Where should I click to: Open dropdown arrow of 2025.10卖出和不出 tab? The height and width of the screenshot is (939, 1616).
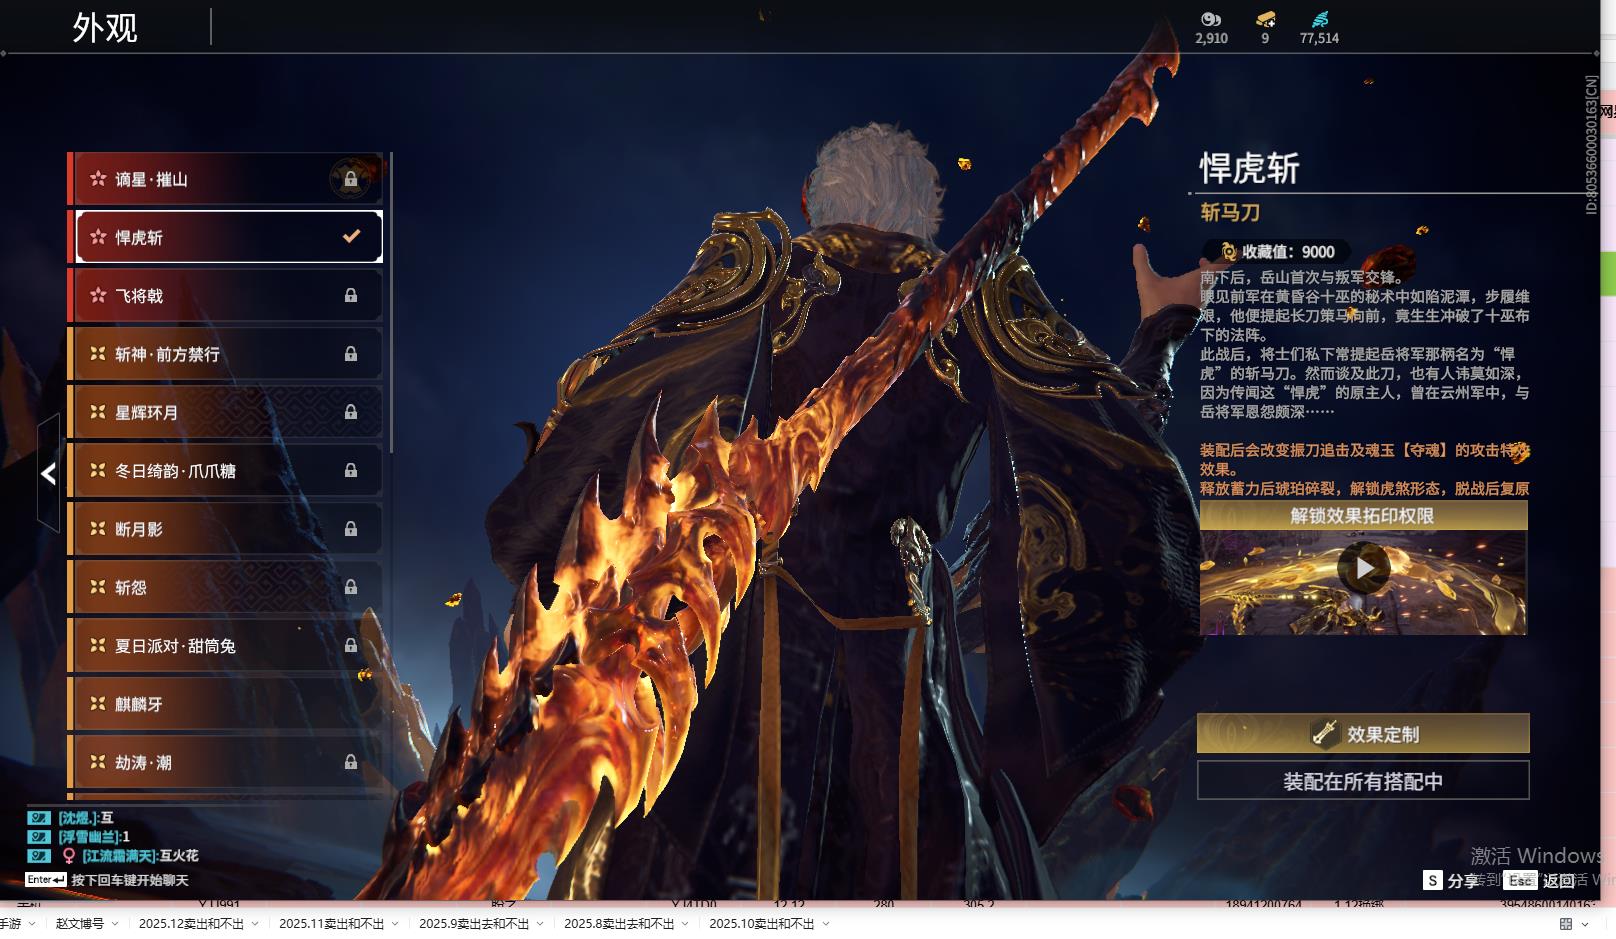tap(826, 924)
